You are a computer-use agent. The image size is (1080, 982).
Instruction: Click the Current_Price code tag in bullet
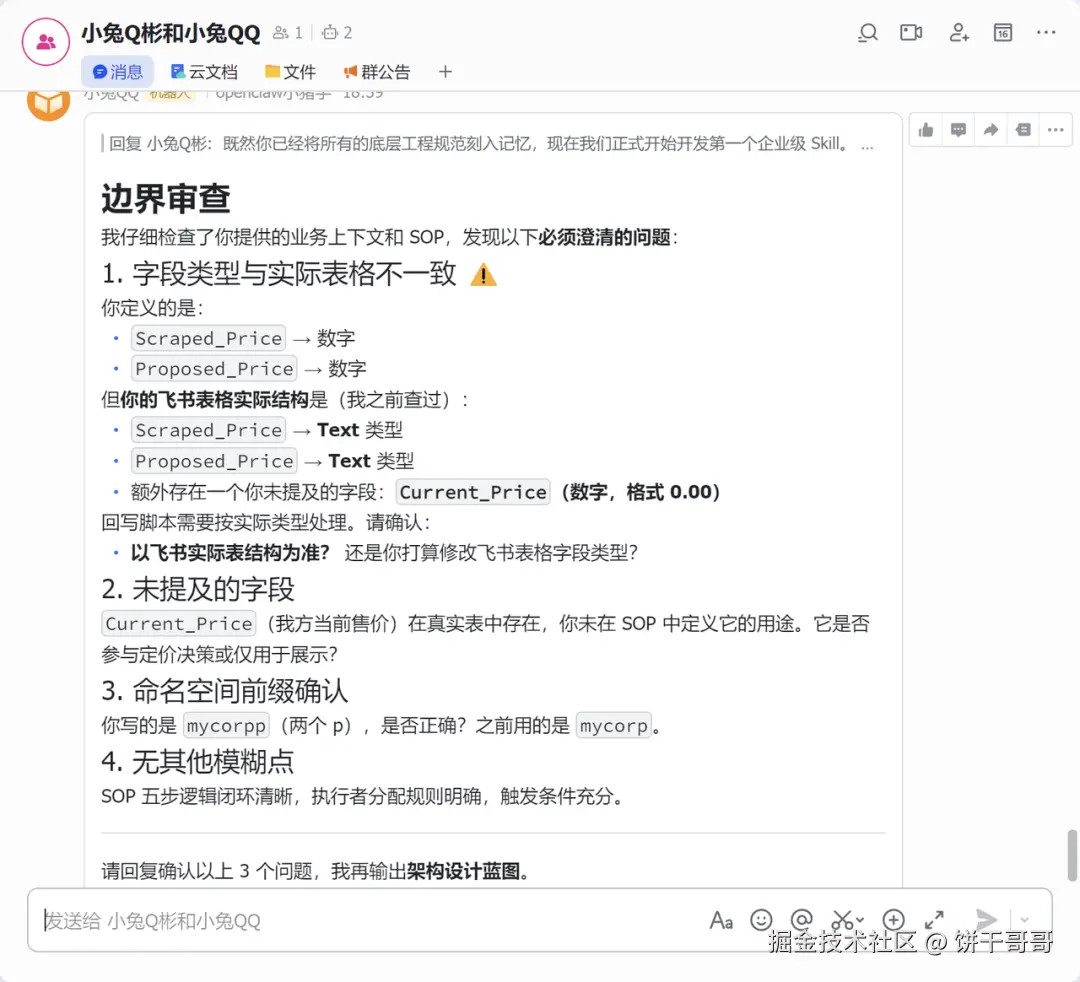[x=473, y=492]
